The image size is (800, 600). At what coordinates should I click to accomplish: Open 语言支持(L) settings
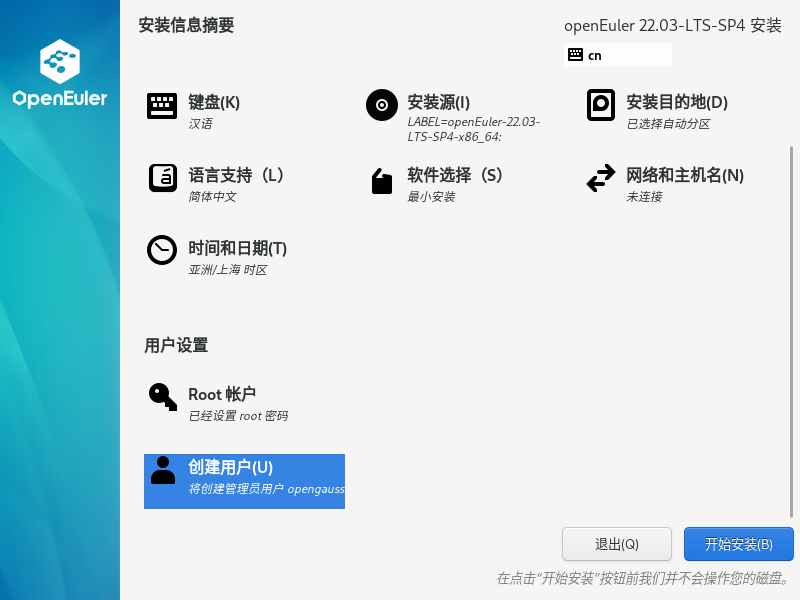236,175
